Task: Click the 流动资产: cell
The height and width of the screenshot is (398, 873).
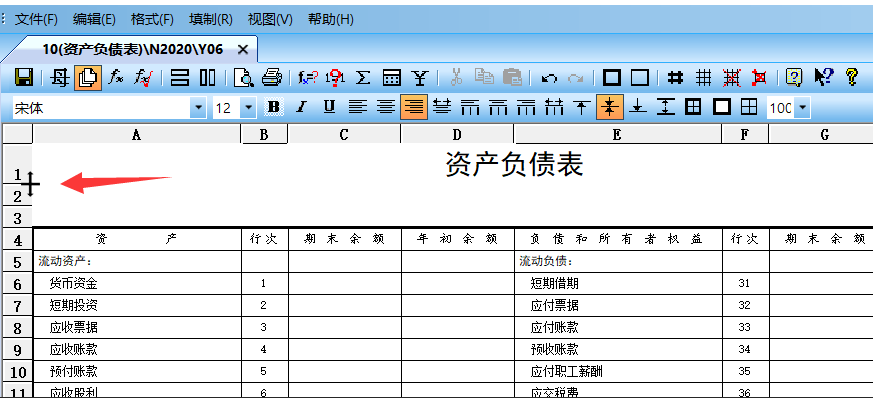Action: (65, 261)
